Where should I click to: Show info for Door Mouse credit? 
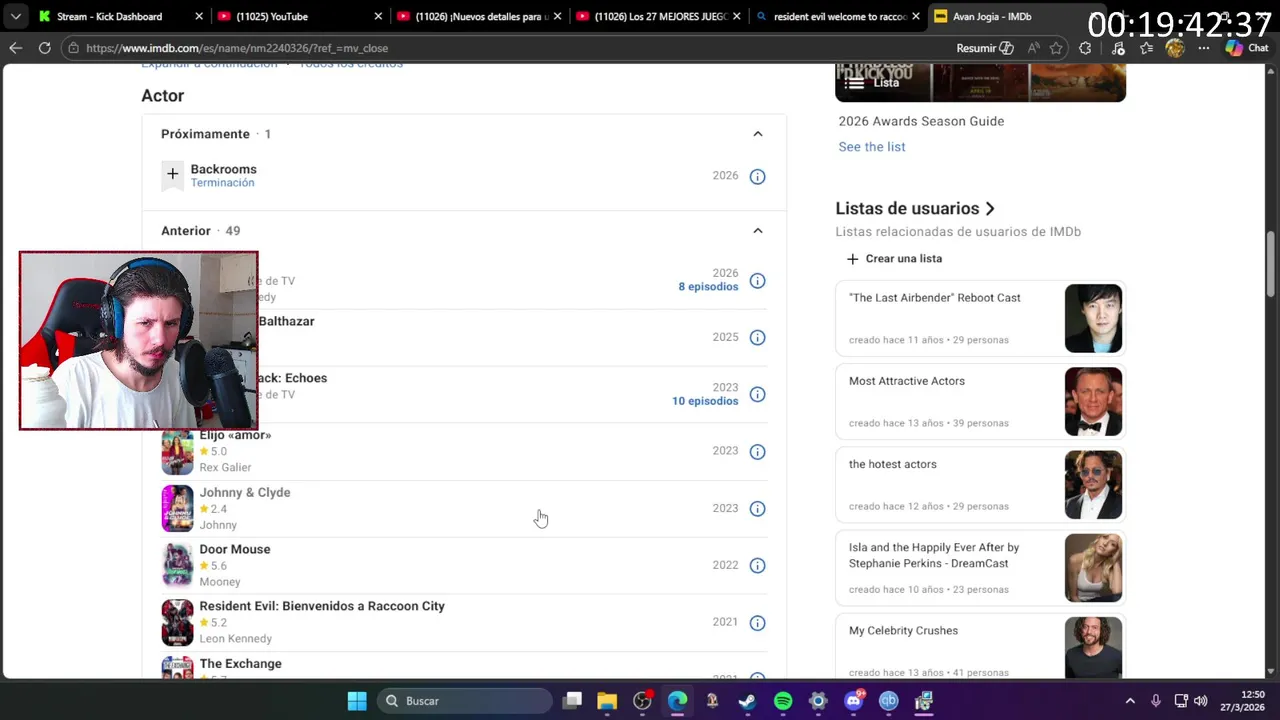tap(757, 566)
